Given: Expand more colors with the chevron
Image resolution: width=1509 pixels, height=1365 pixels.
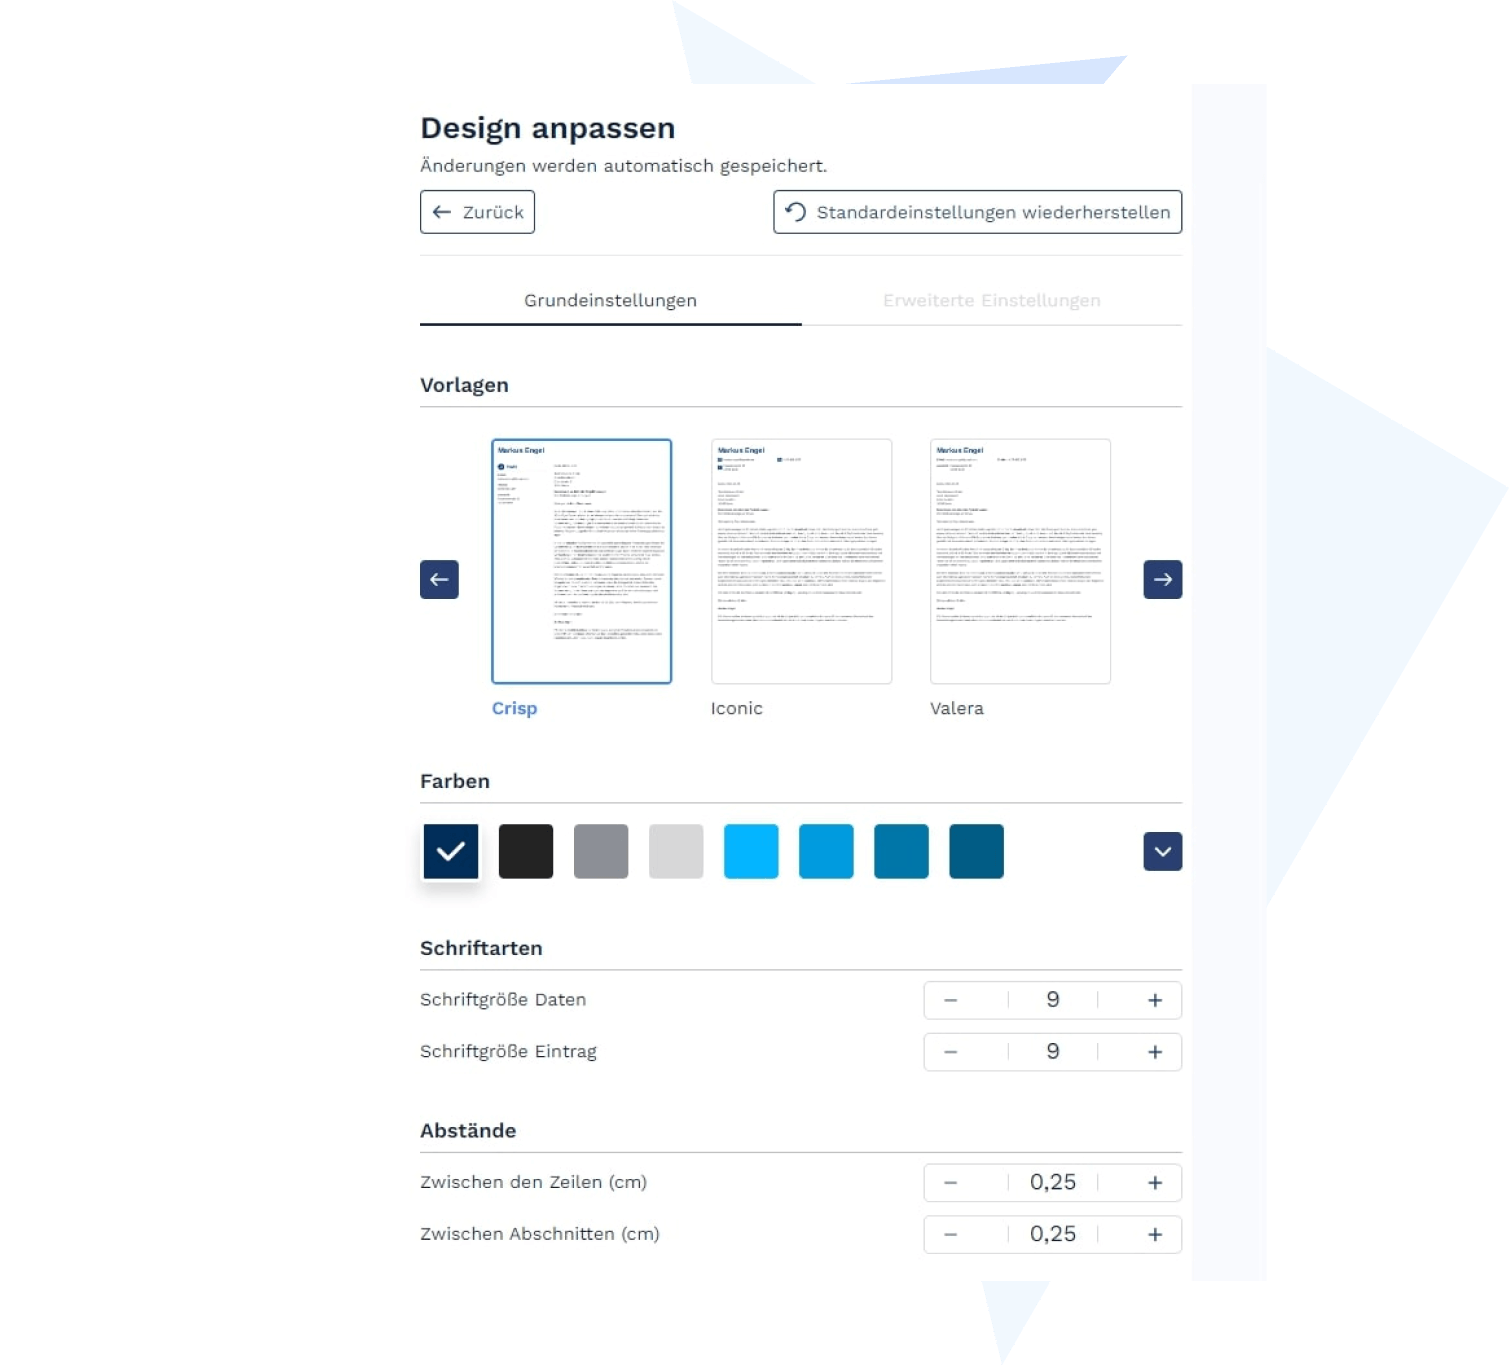Looking at the screenshot, I should 1162,851.
